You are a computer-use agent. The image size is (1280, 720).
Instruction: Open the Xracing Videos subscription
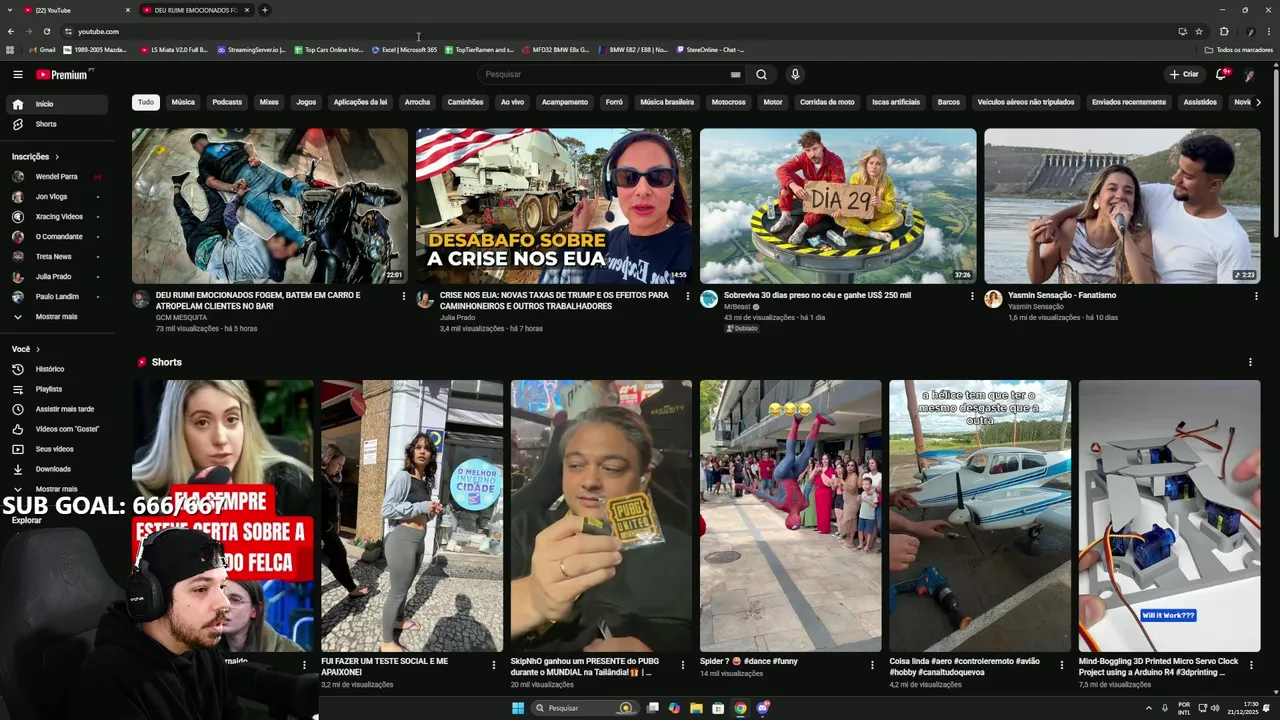click(x=56, y=217)
